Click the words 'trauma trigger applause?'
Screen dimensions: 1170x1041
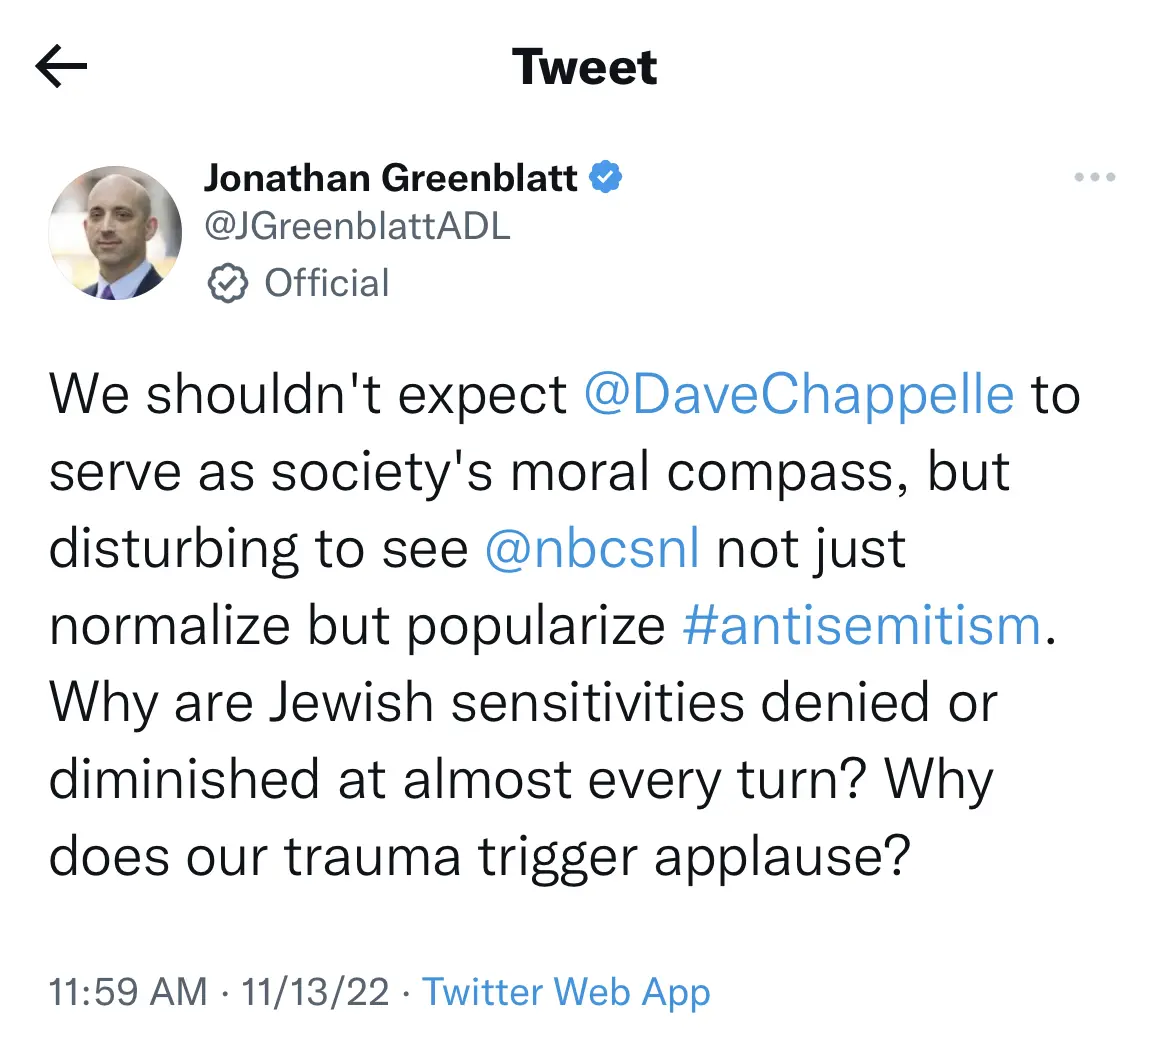pyautogui.click(x=597, y=856)
